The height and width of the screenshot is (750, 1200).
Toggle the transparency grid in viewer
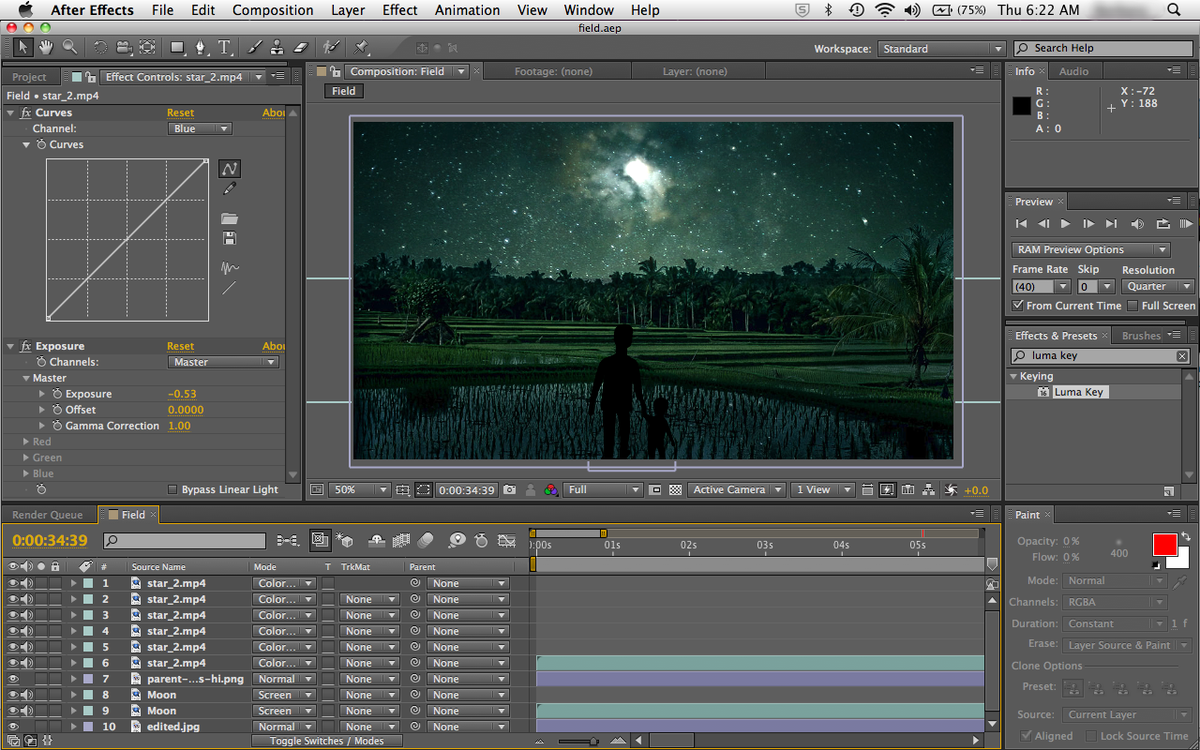[x=675, y=490]
